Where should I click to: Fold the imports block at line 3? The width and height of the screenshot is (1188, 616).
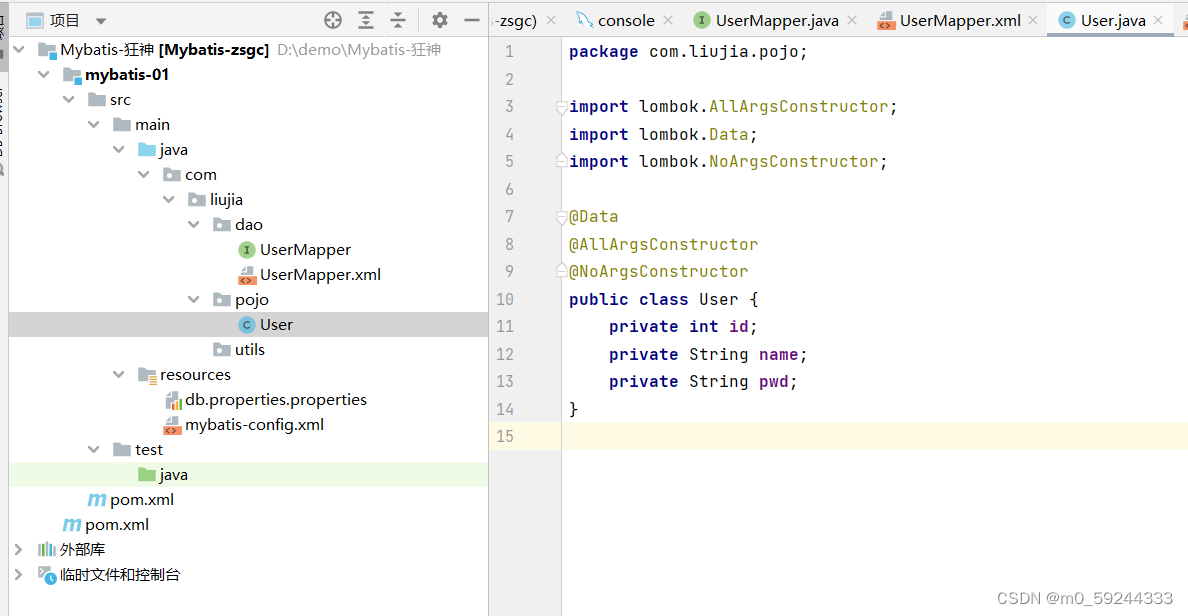pos(561,108)
